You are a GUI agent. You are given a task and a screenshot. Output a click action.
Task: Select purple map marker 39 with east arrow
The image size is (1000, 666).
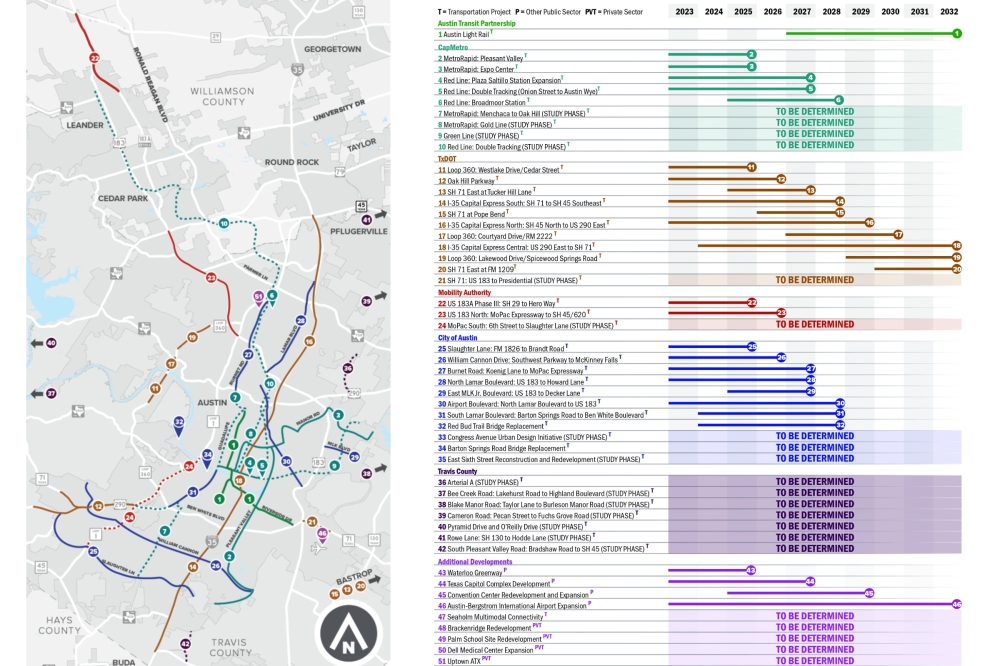point(367,300)
